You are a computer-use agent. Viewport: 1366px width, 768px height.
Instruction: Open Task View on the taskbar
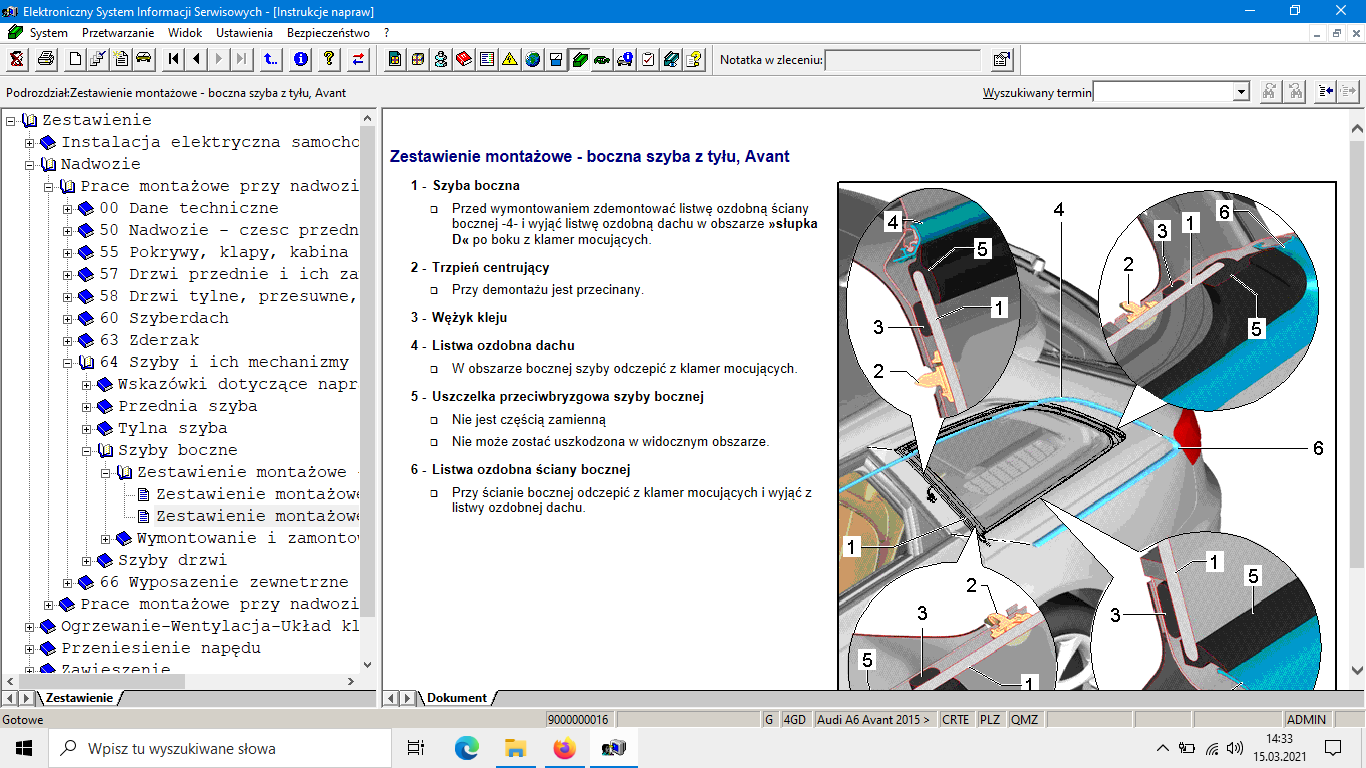(x=416, y=748)
